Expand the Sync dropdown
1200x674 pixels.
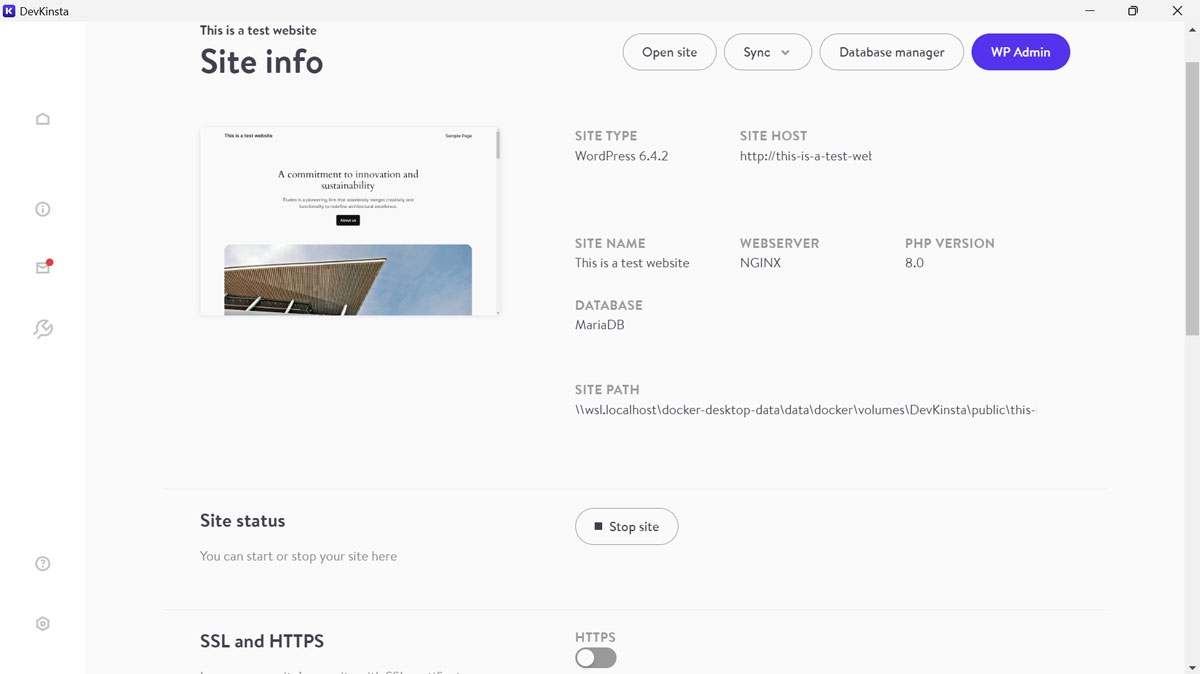point(767,52)
